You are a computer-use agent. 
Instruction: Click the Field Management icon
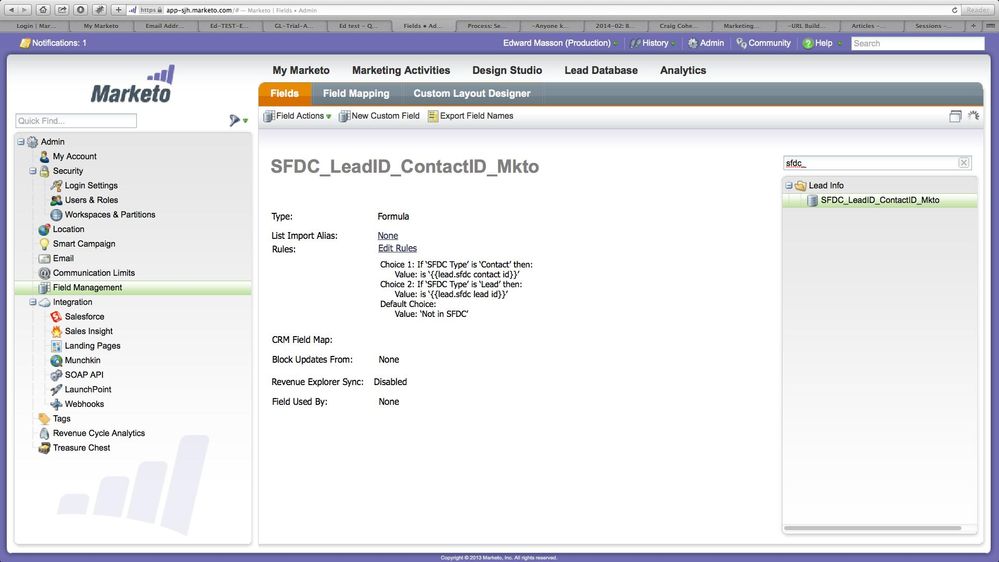point(44,287)
